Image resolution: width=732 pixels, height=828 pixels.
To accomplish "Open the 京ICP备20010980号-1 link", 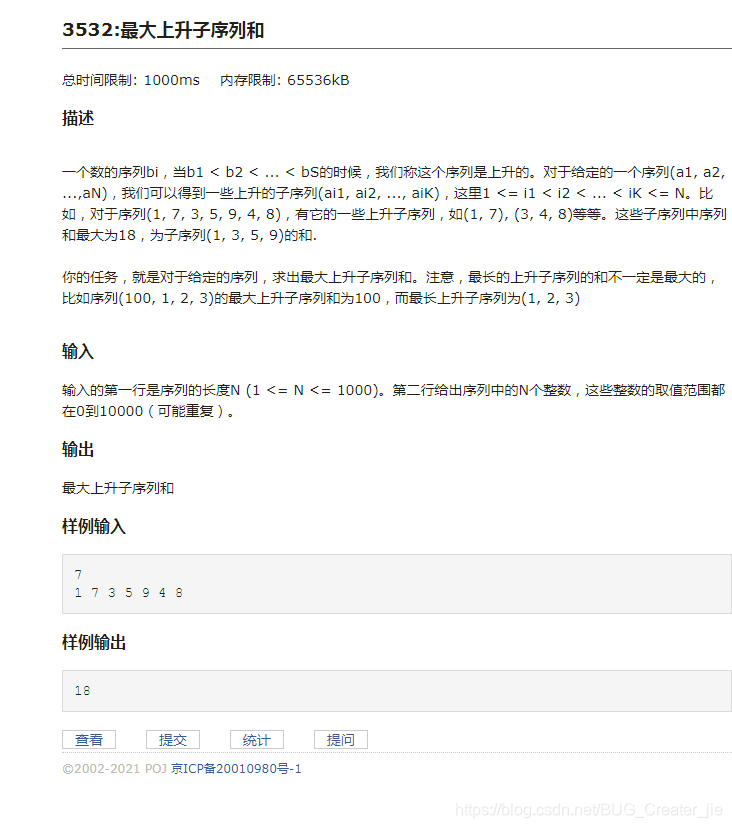I will tap(236, 768).
